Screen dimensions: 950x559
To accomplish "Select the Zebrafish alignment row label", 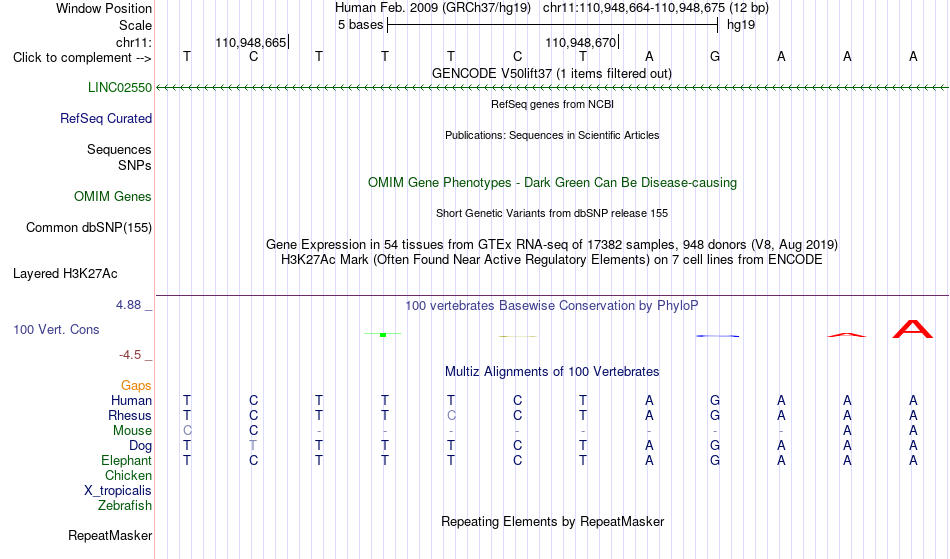I will pyautogui.click(x=125, y=505).
